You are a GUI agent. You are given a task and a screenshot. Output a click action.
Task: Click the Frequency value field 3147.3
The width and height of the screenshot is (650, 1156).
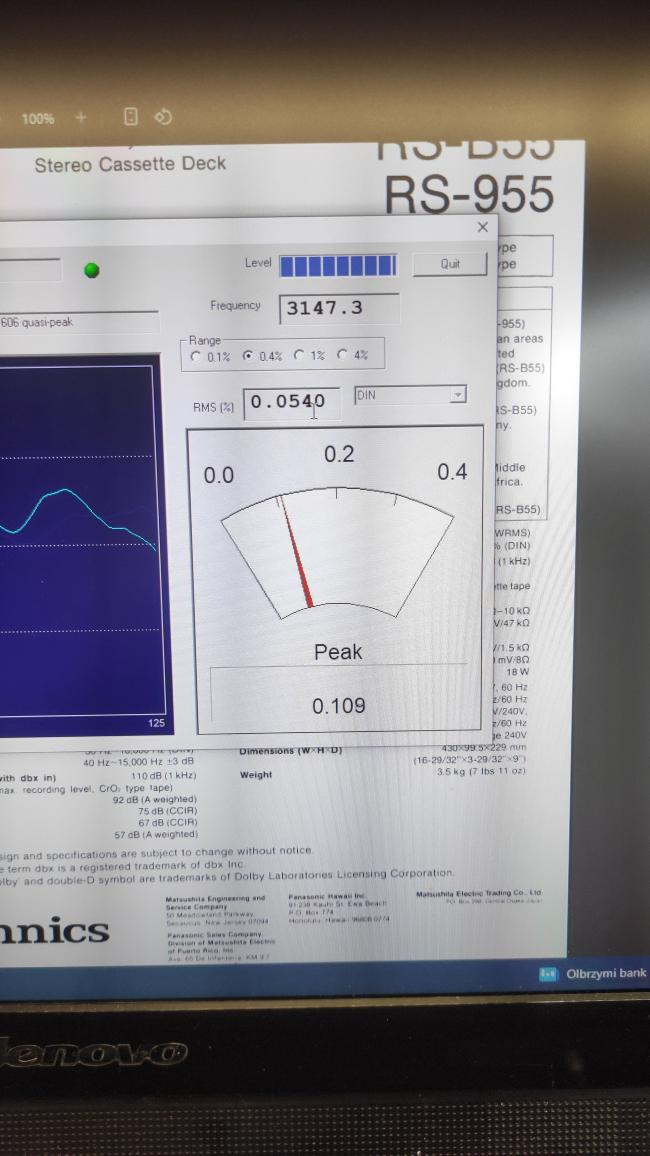339,308
